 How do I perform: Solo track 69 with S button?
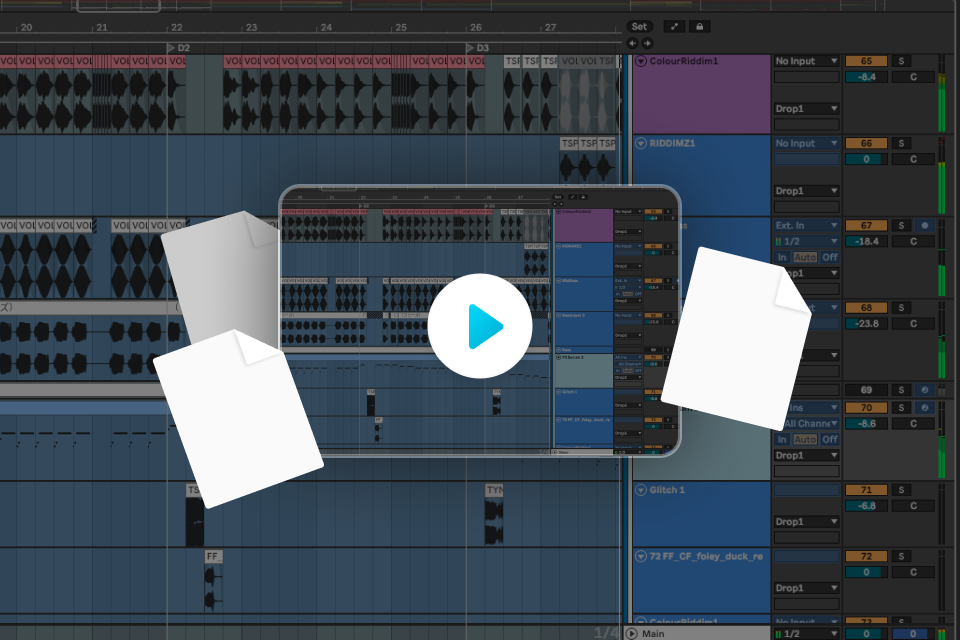pyautogui.click(x=901, y=390)
